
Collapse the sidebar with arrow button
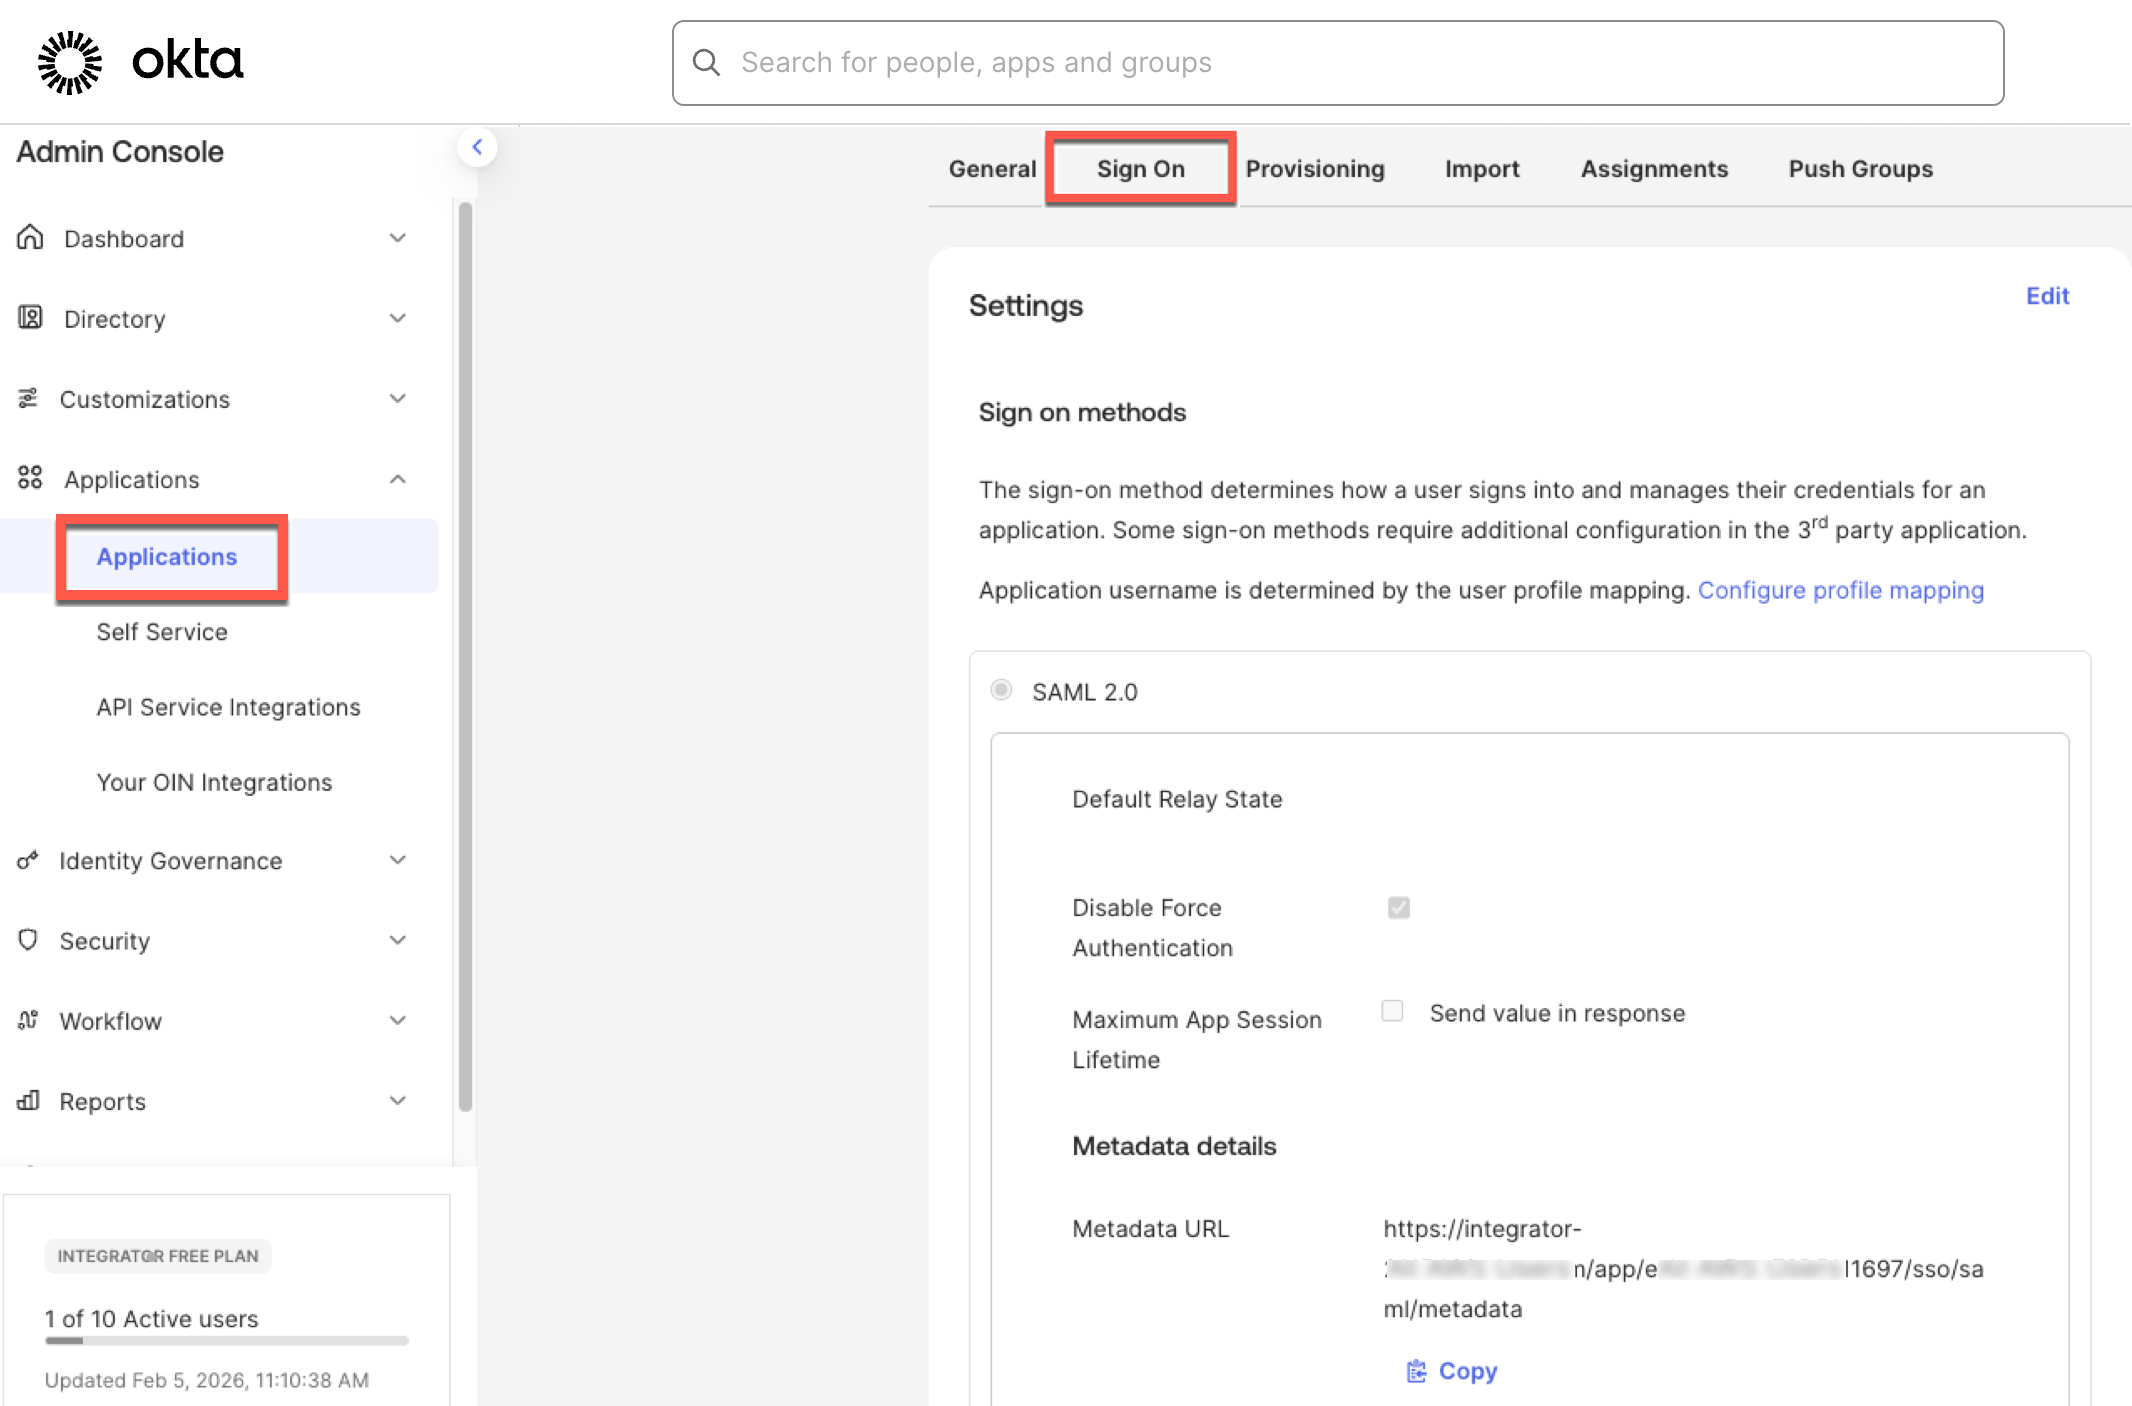click(x=477, y=148)
